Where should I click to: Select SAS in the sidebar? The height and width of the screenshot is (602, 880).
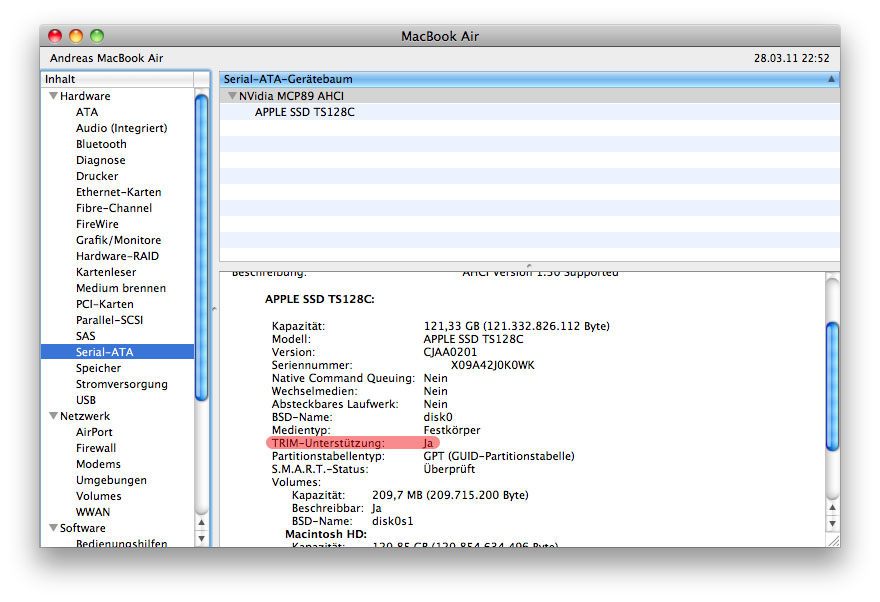pos(85,336)
